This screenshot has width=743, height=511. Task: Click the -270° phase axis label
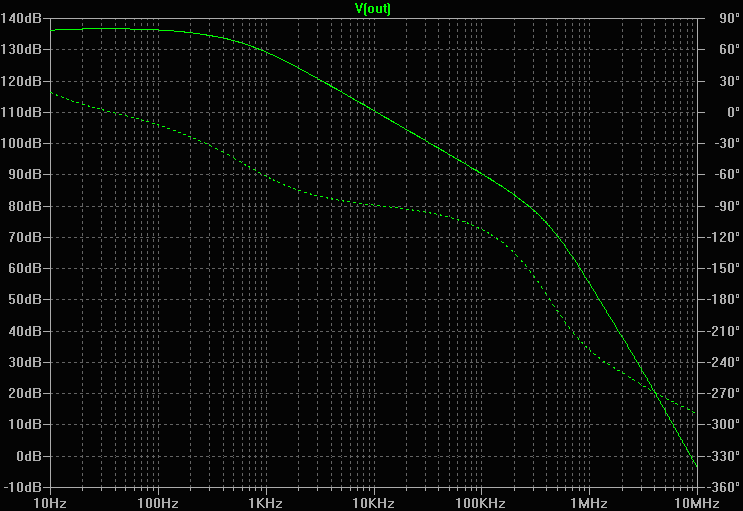pos(725,393)
